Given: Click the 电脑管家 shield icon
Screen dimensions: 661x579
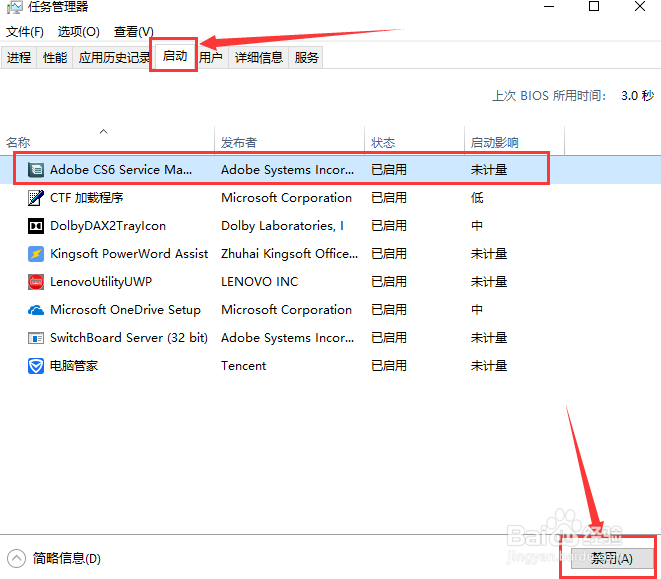Looking at the screenshot, I should 36,366.
